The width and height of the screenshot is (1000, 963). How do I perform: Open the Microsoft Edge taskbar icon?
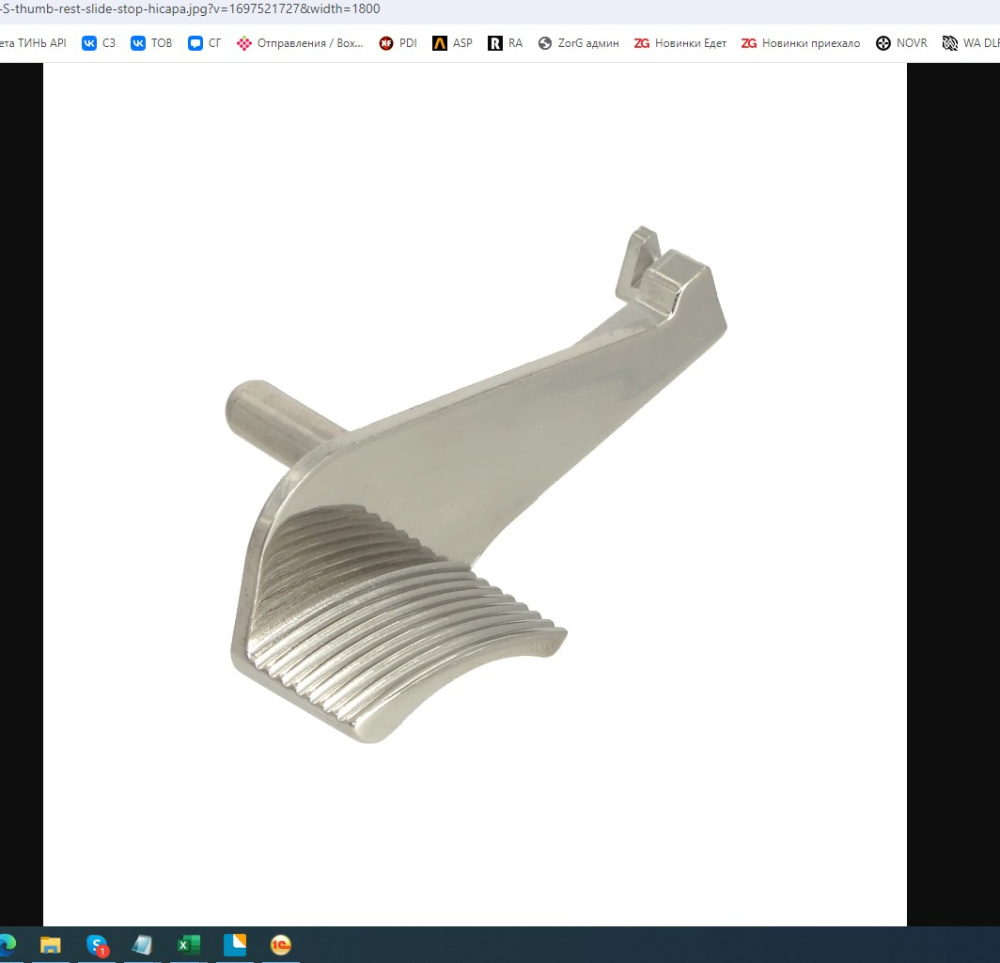tap(8, 945)
